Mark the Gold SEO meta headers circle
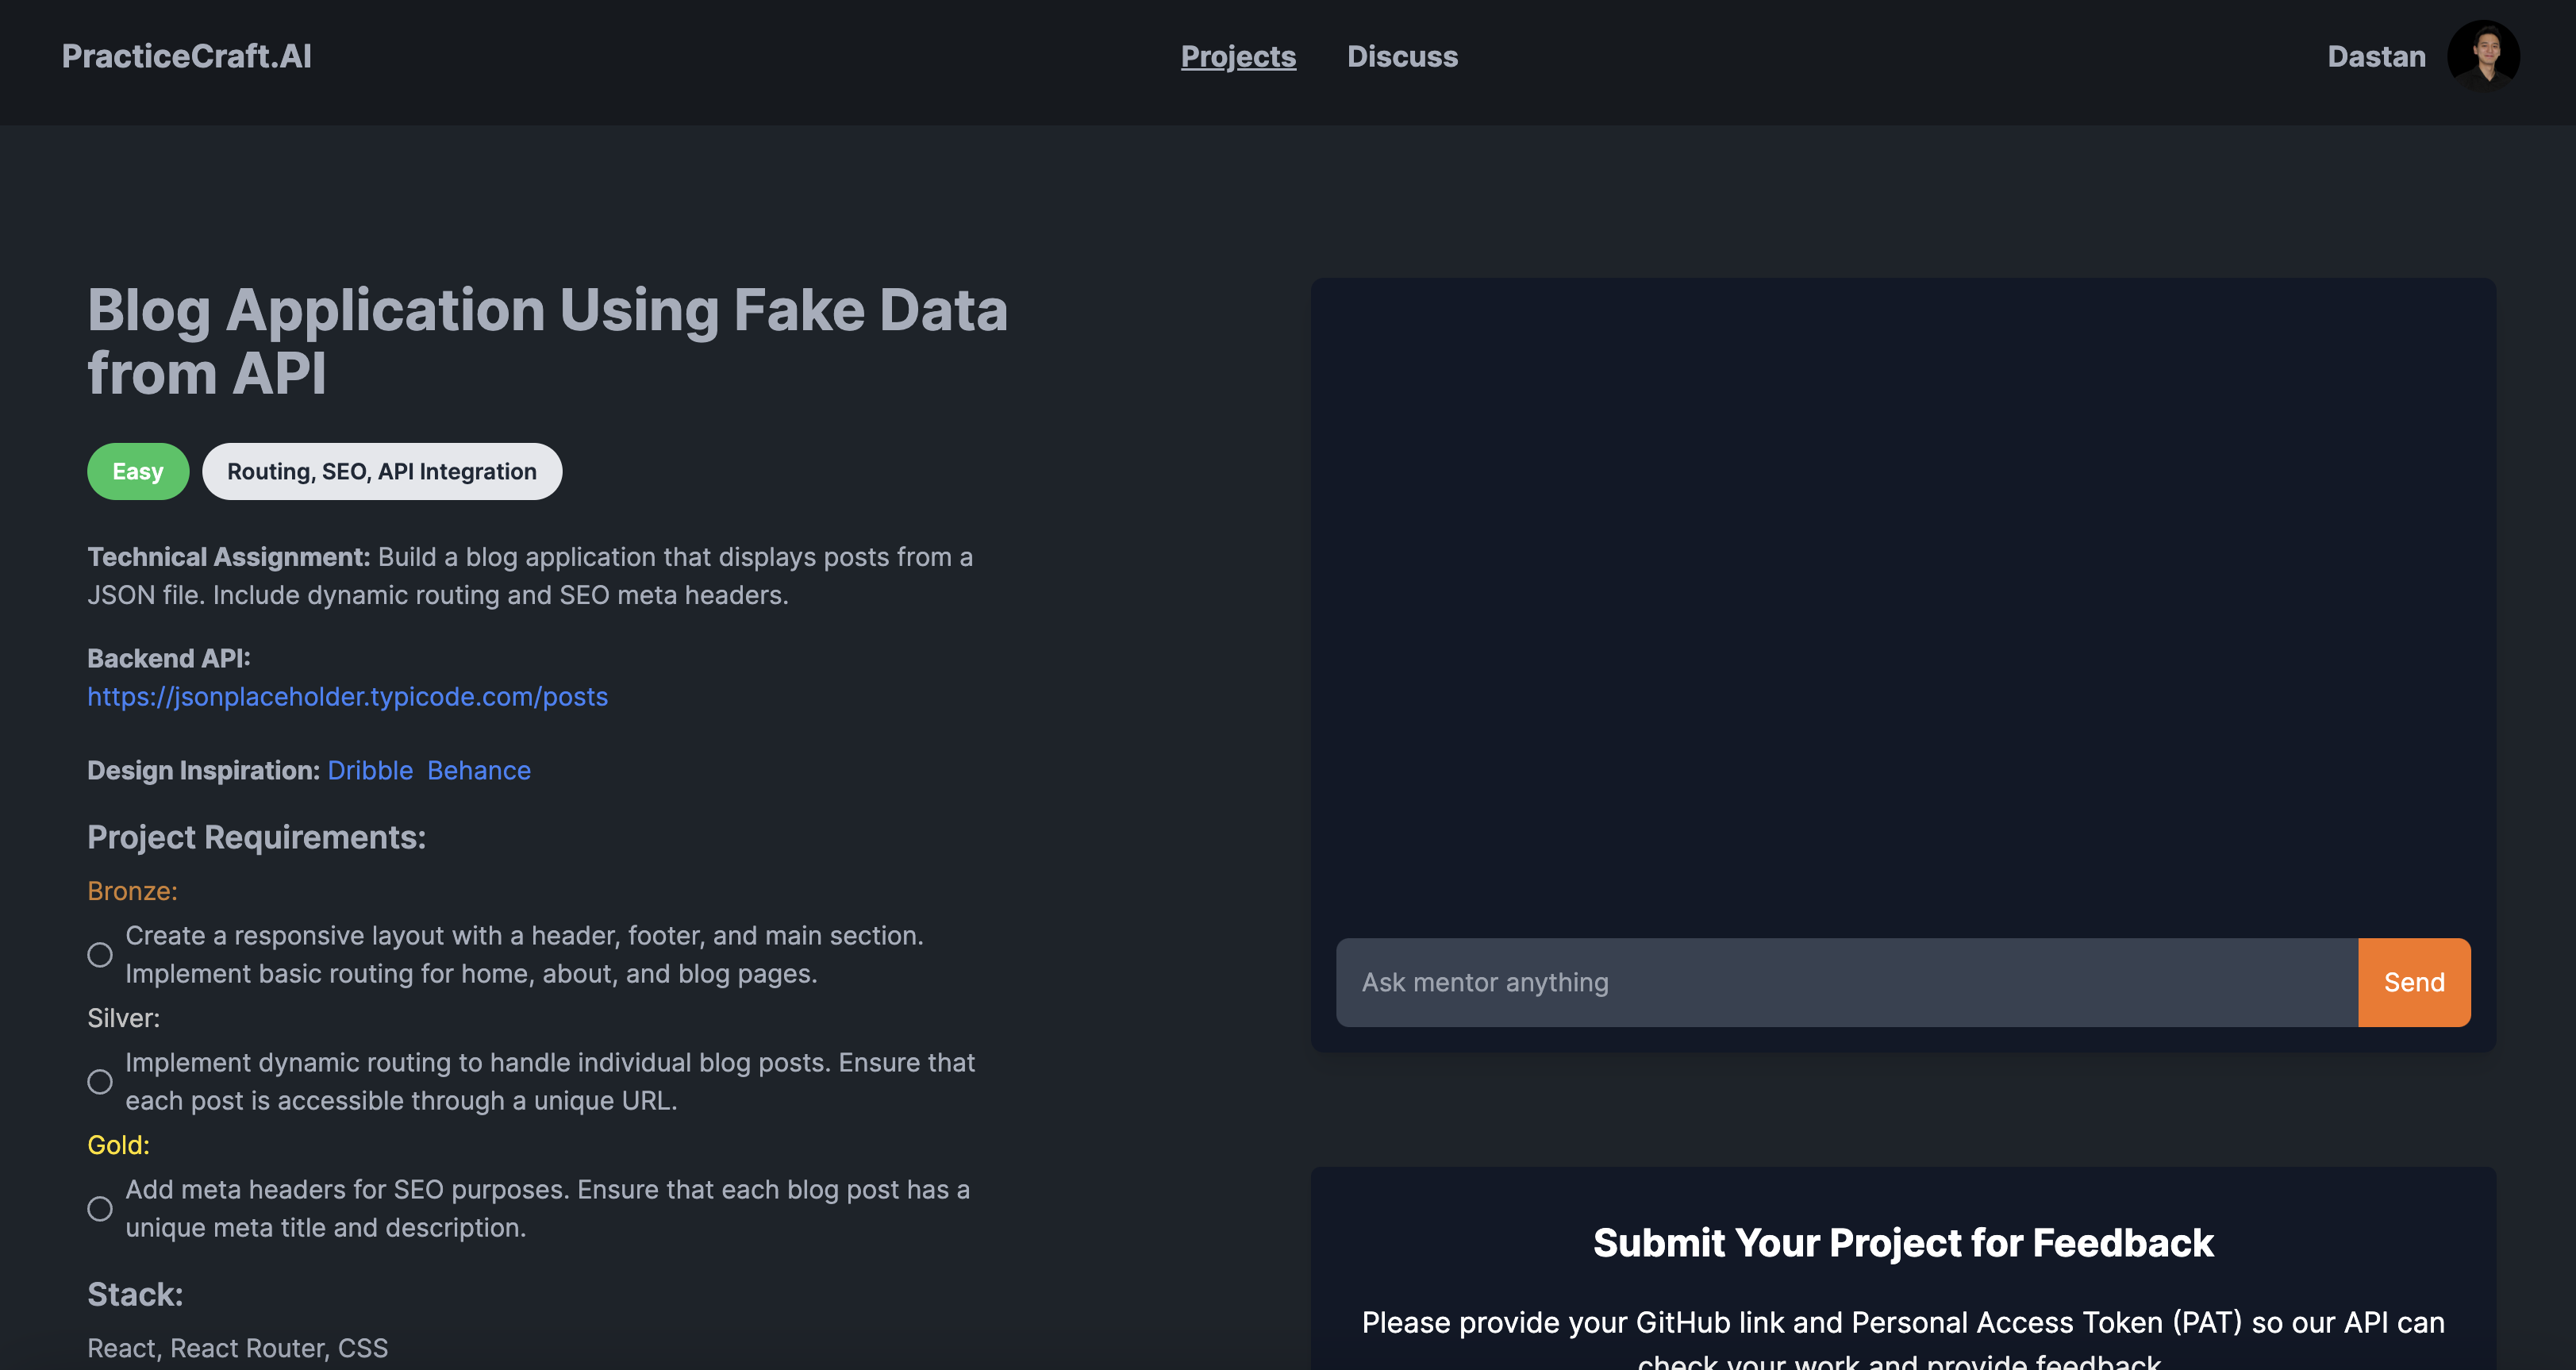The height and width of the screenshot is (1370, 2576). click(100, 1209)
